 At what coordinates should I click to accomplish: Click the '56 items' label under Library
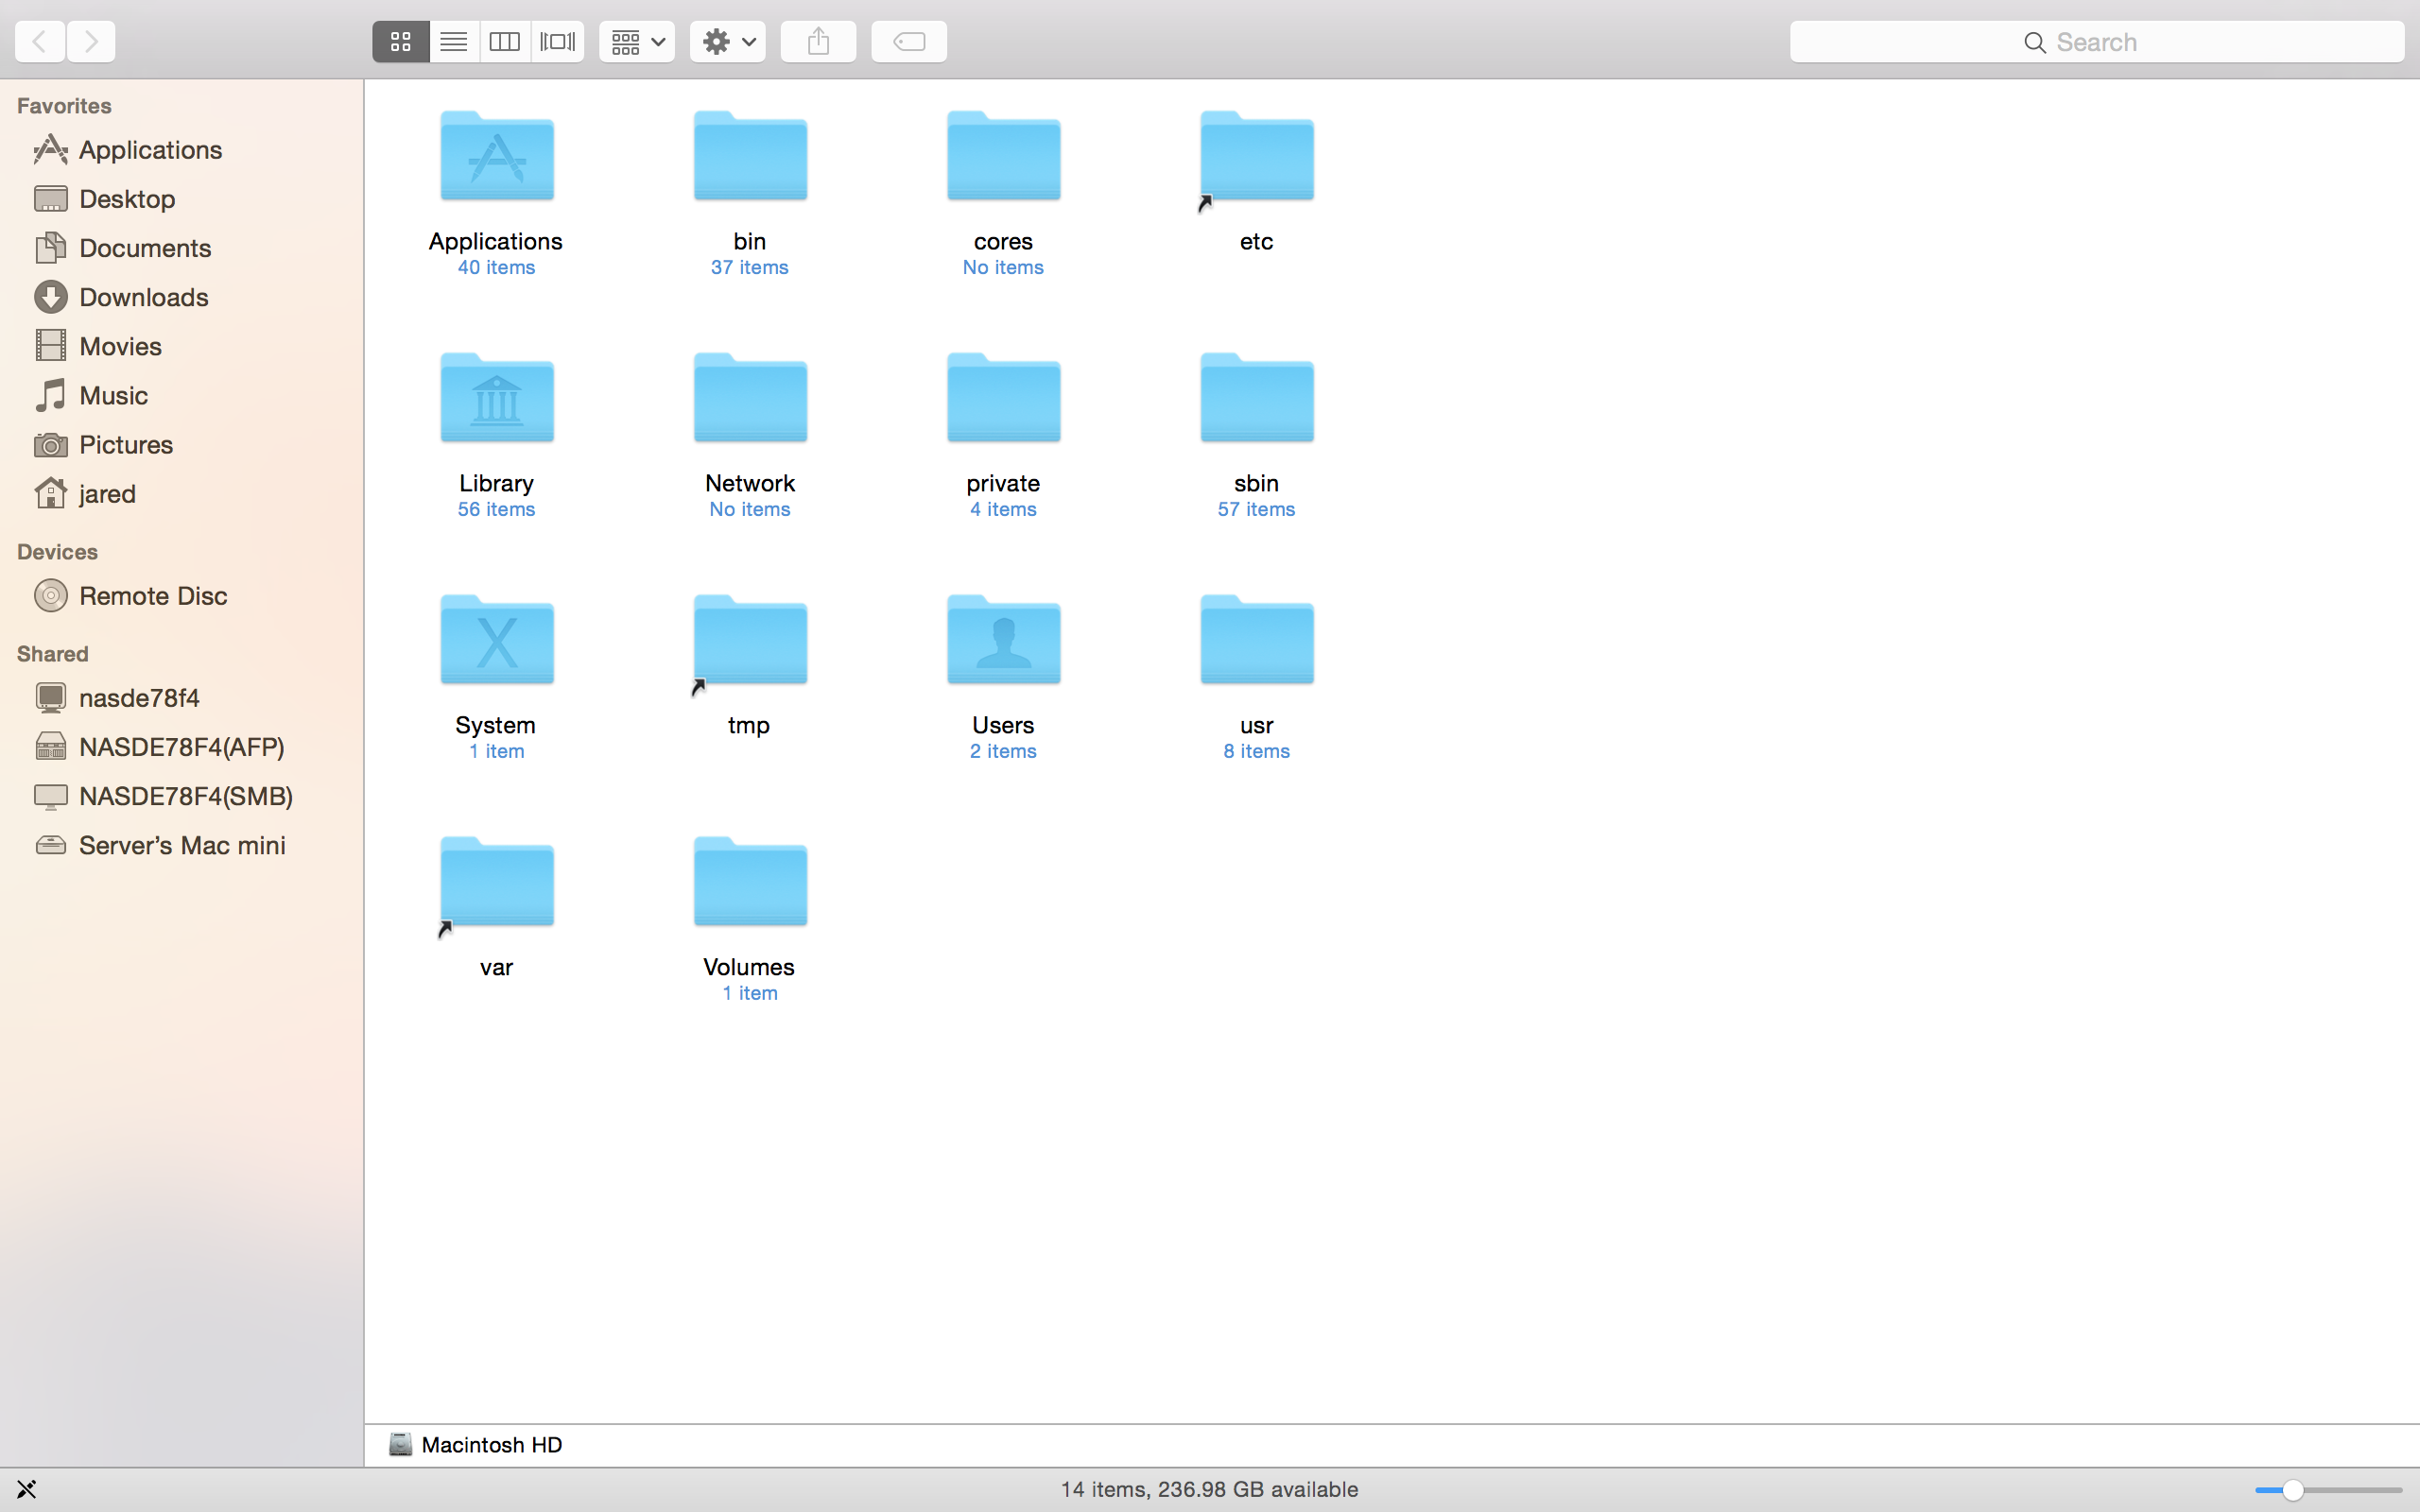click(496, 509)
